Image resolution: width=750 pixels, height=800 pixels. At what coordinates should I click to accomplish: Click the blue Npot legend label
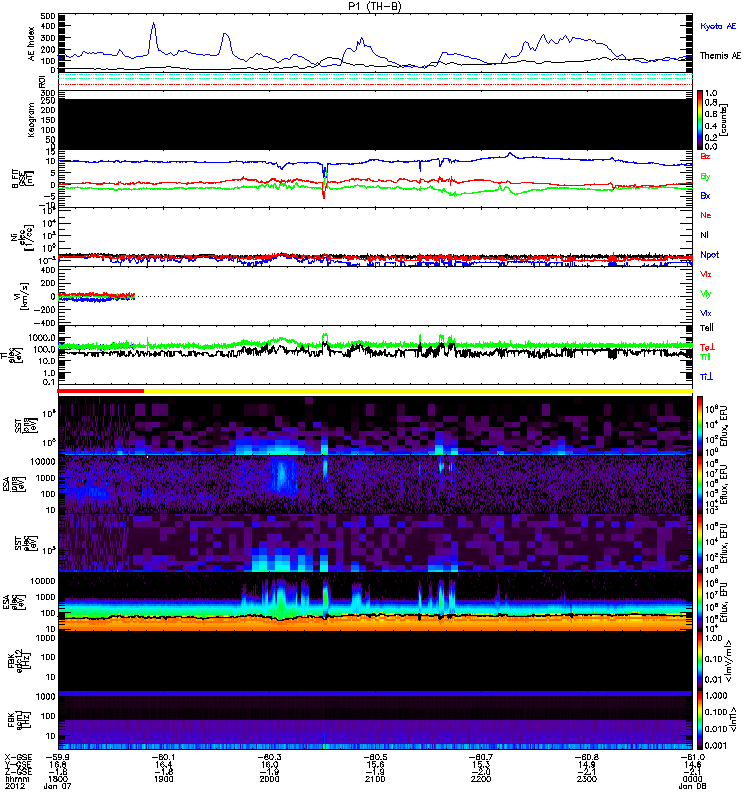tap(710, 255)
